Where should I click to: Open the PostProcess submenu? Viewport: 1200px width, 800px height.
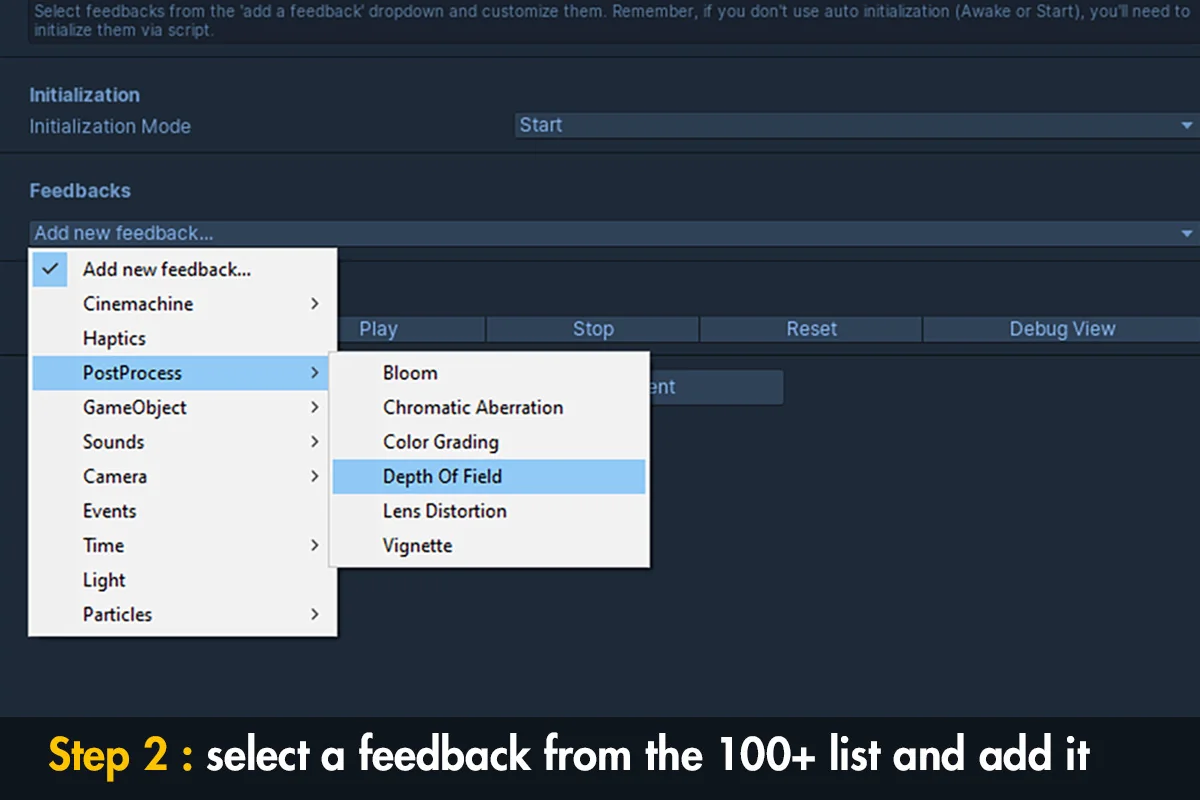click(x=132, y=373)
